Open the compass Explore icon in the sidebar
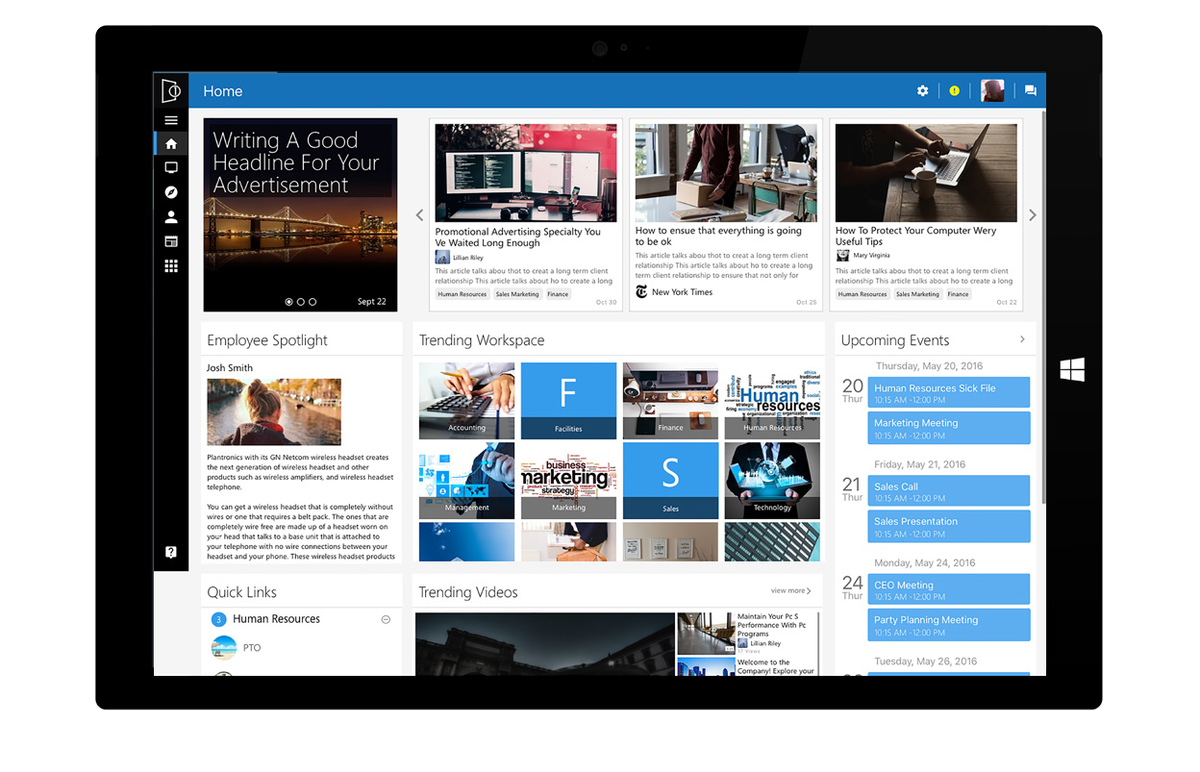 pyautogui.click(x=171, y=192)
